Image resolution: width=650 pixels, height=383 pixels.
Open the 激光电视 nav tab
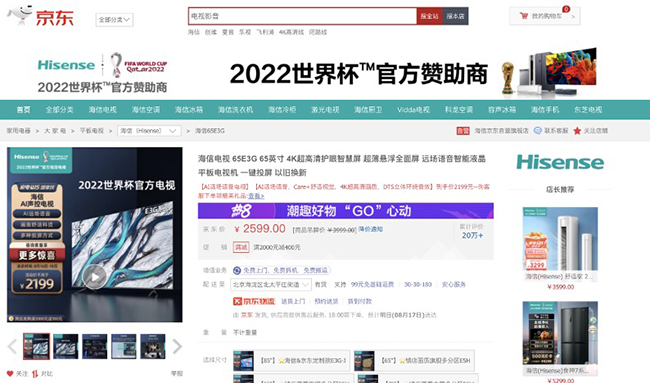[x=325, y=110]
